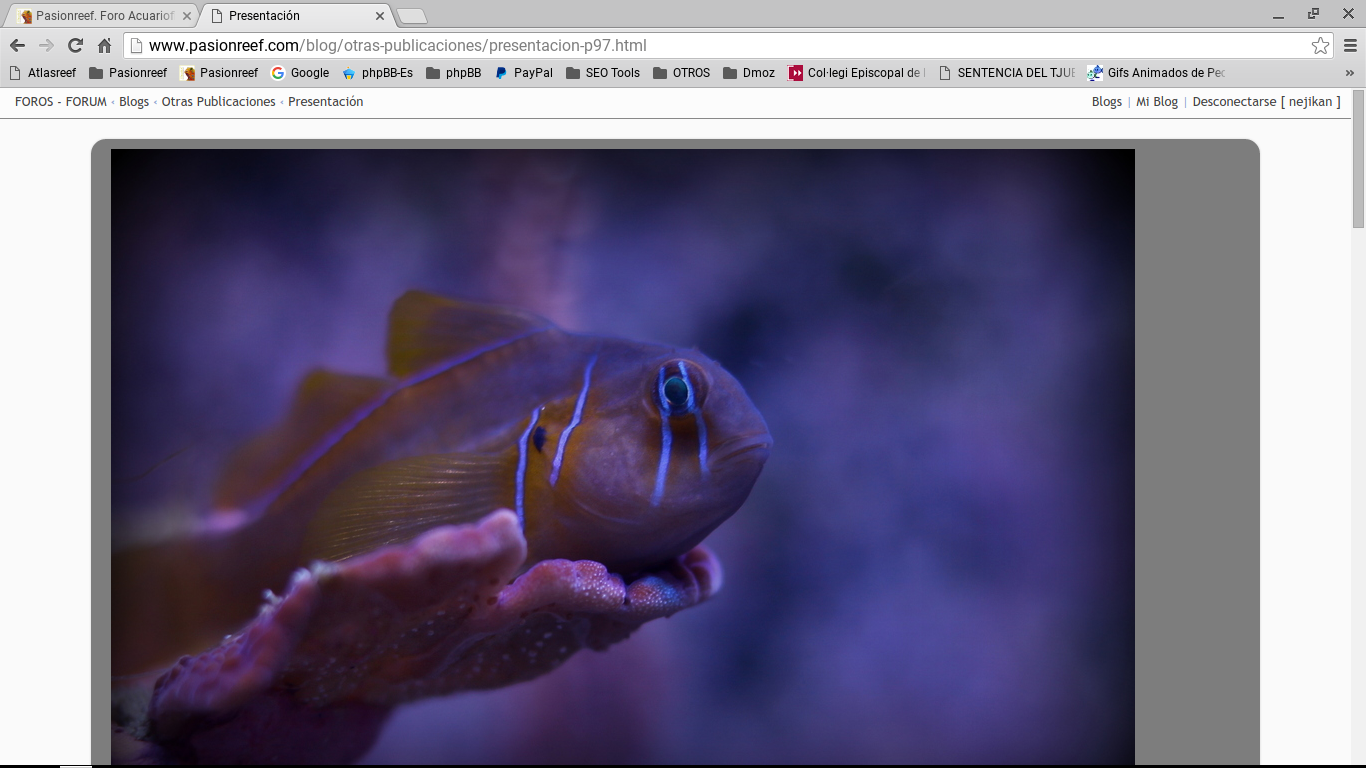Open the Atlasreef bookmark
This screenshot has width=1366, height=768.
(42, 73)
